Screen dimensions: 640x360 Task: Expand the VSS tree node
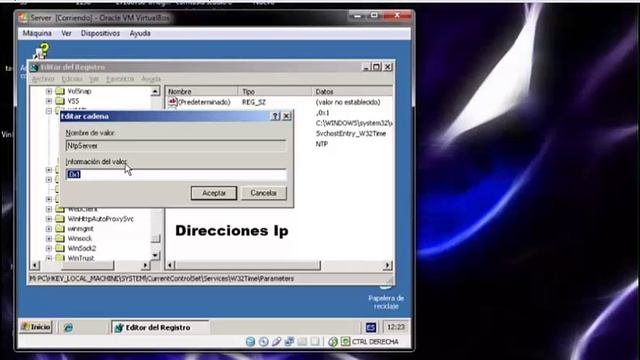(49, 101)
